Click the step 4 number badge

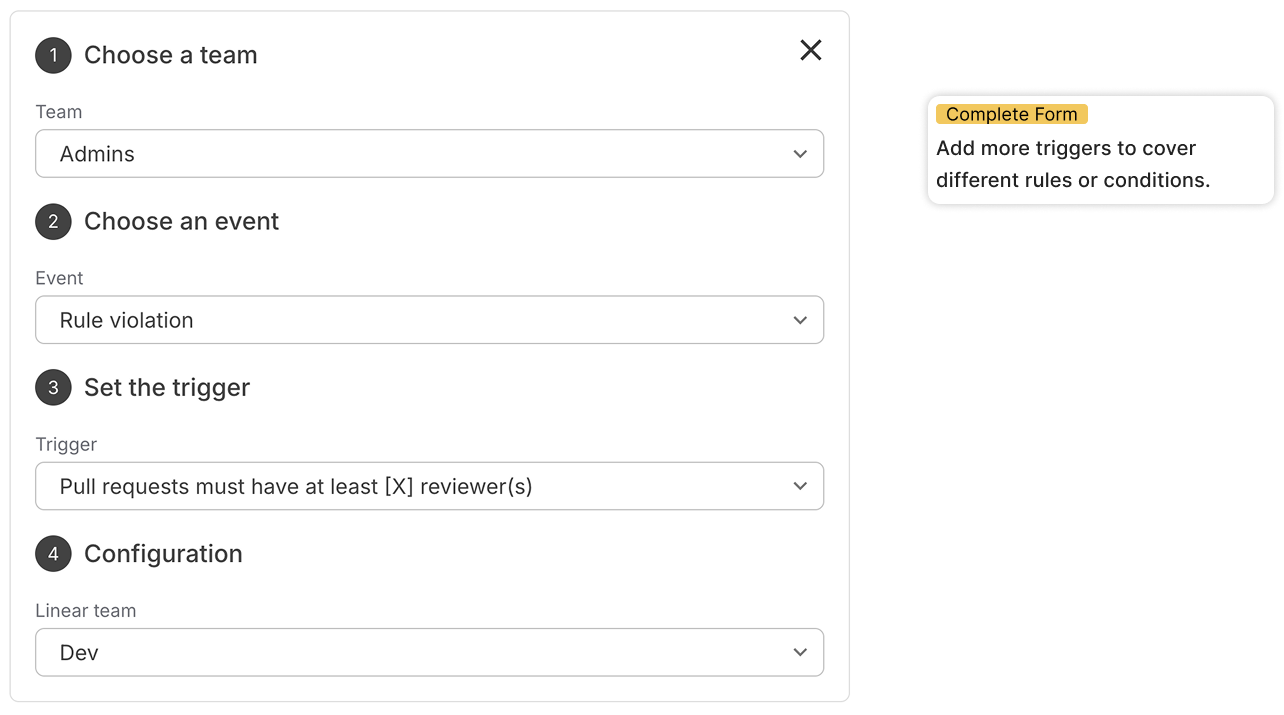click(53, 554)
